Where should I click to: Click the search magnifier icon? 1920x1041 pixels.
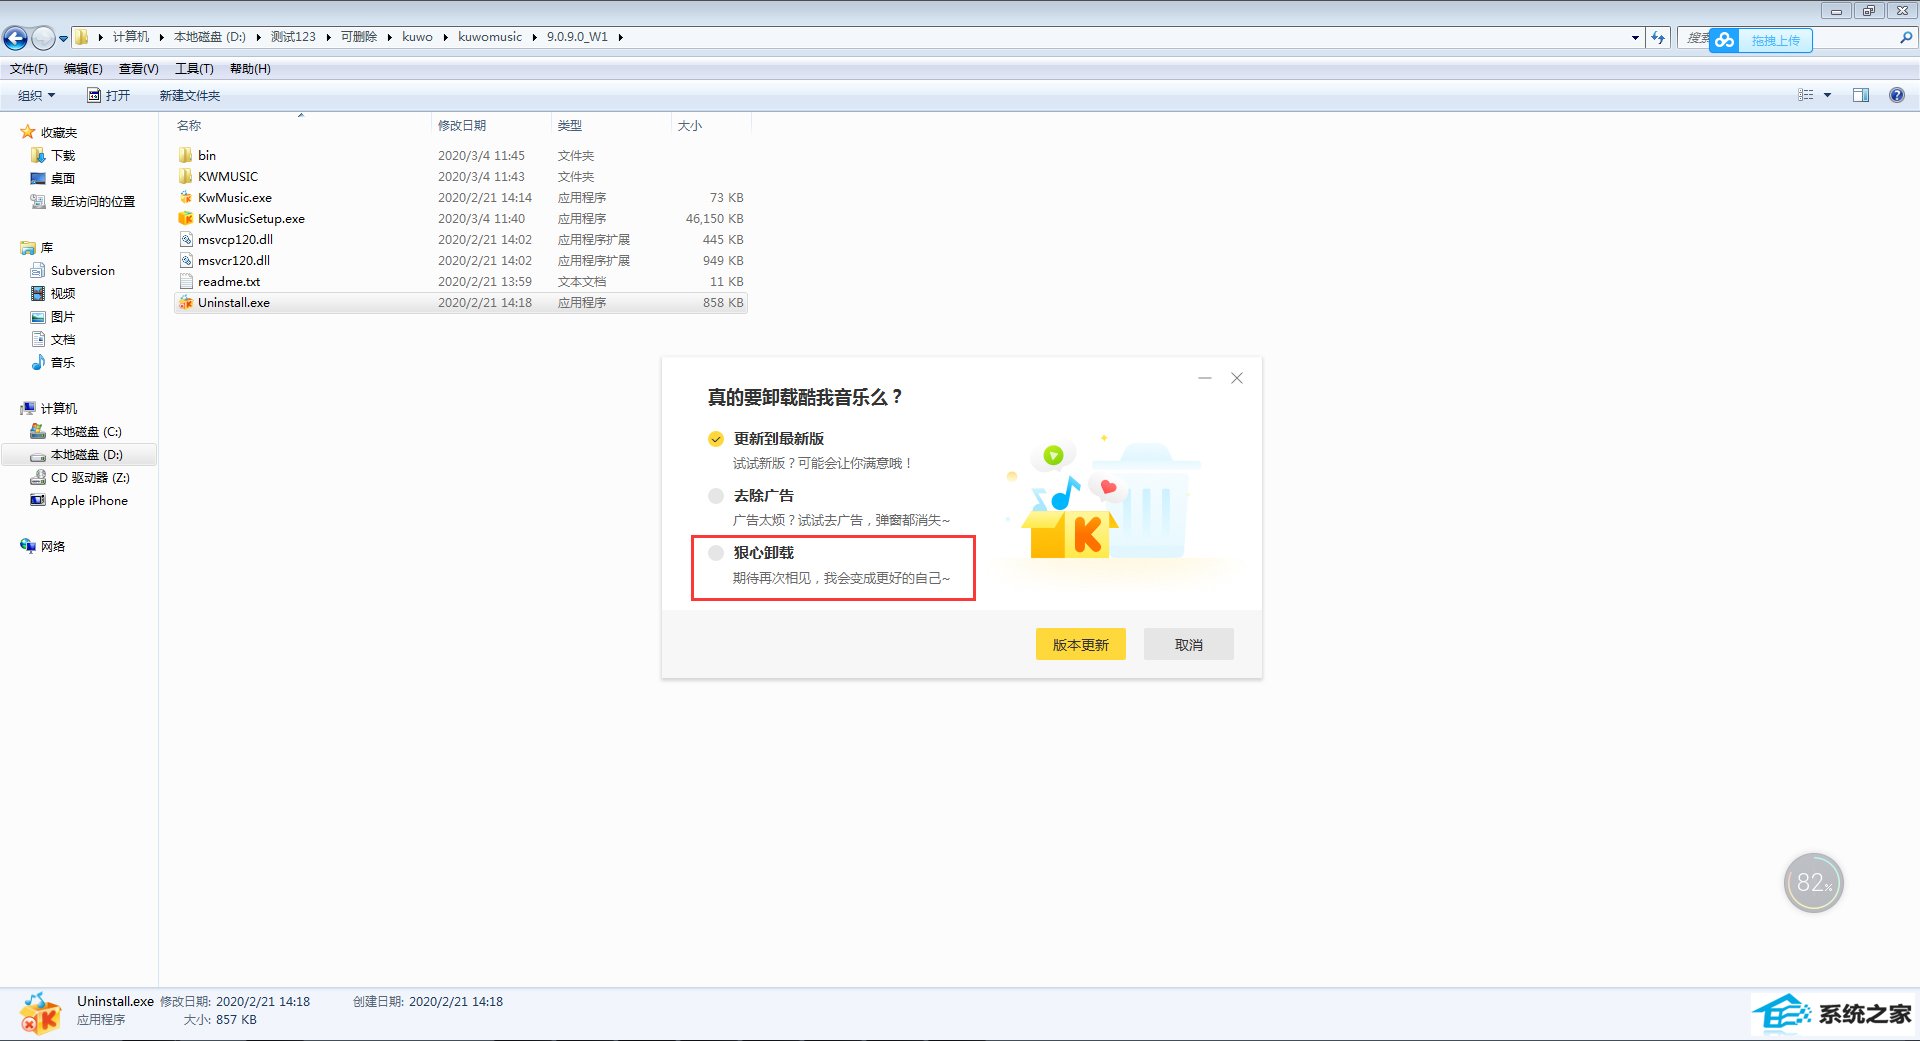(1906, 37)
